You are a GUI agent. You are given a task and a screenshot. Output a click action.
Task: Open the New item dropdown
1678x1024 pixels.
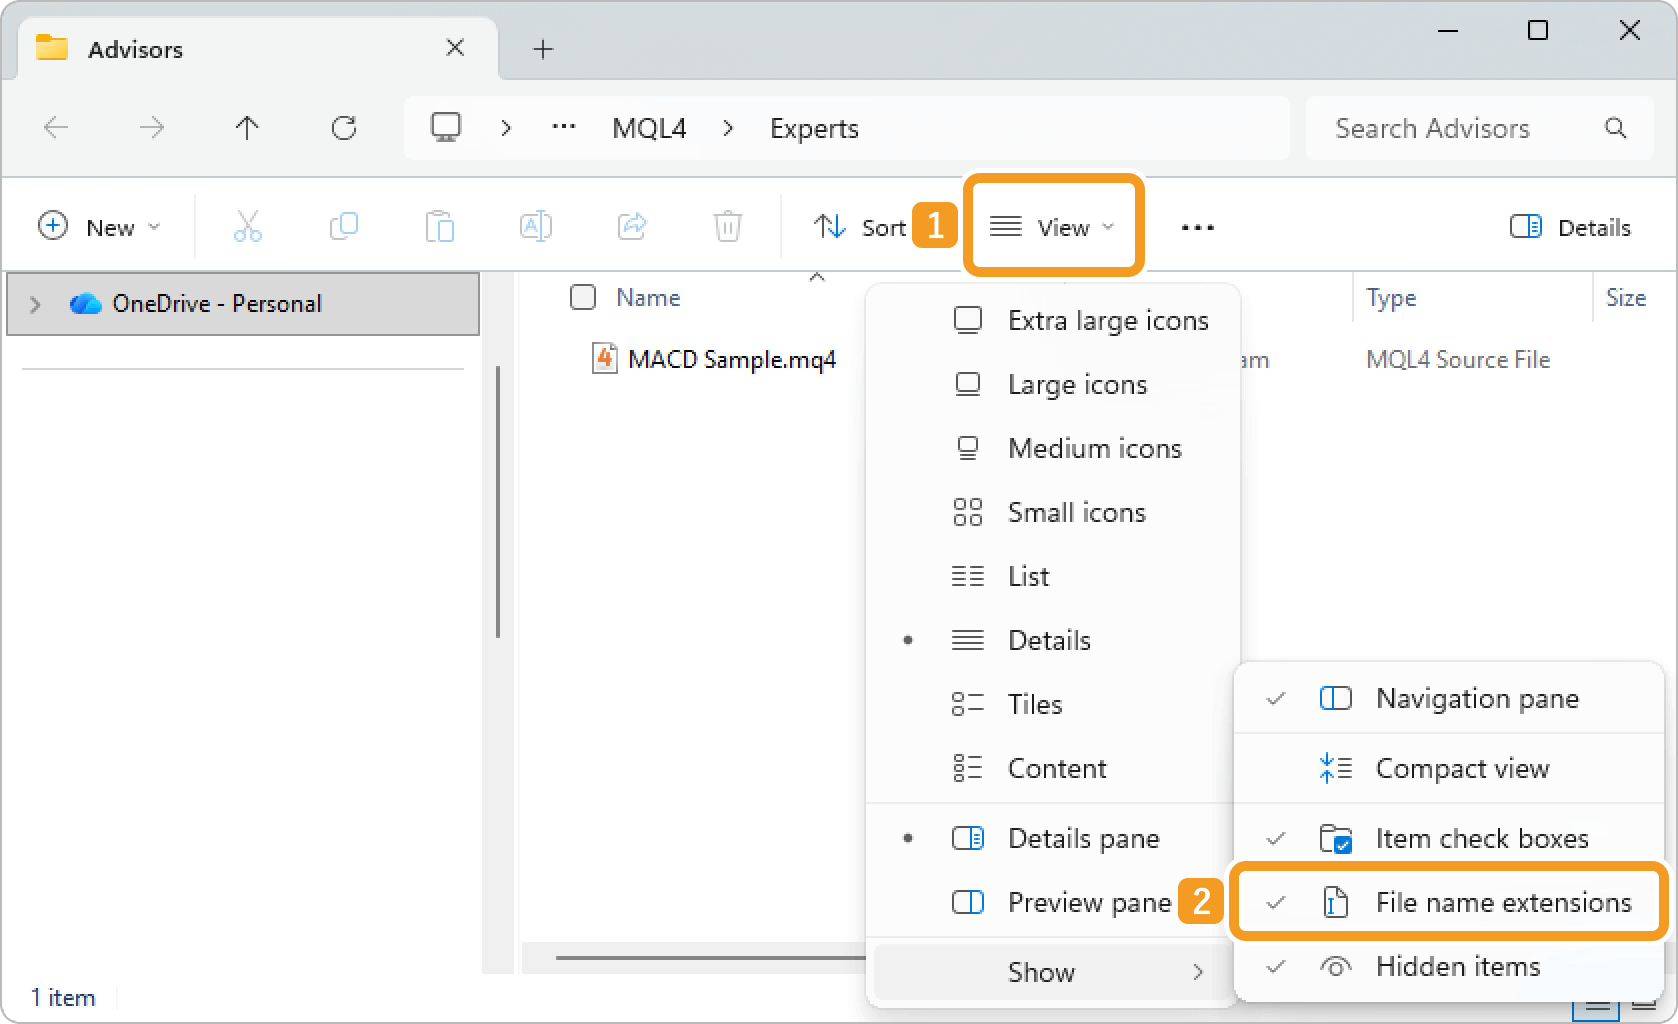pyautogui.click(x=99, y=227)
